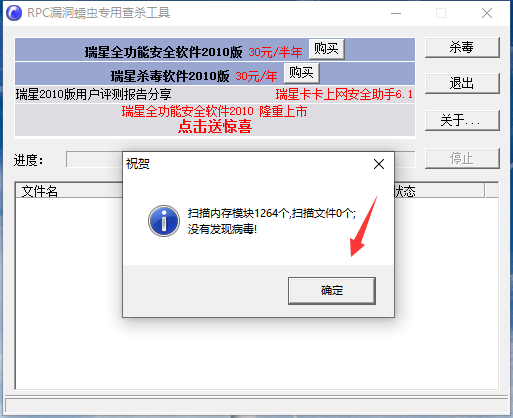
Task: Click the disabled 停止 button
Action: [462, 158]
